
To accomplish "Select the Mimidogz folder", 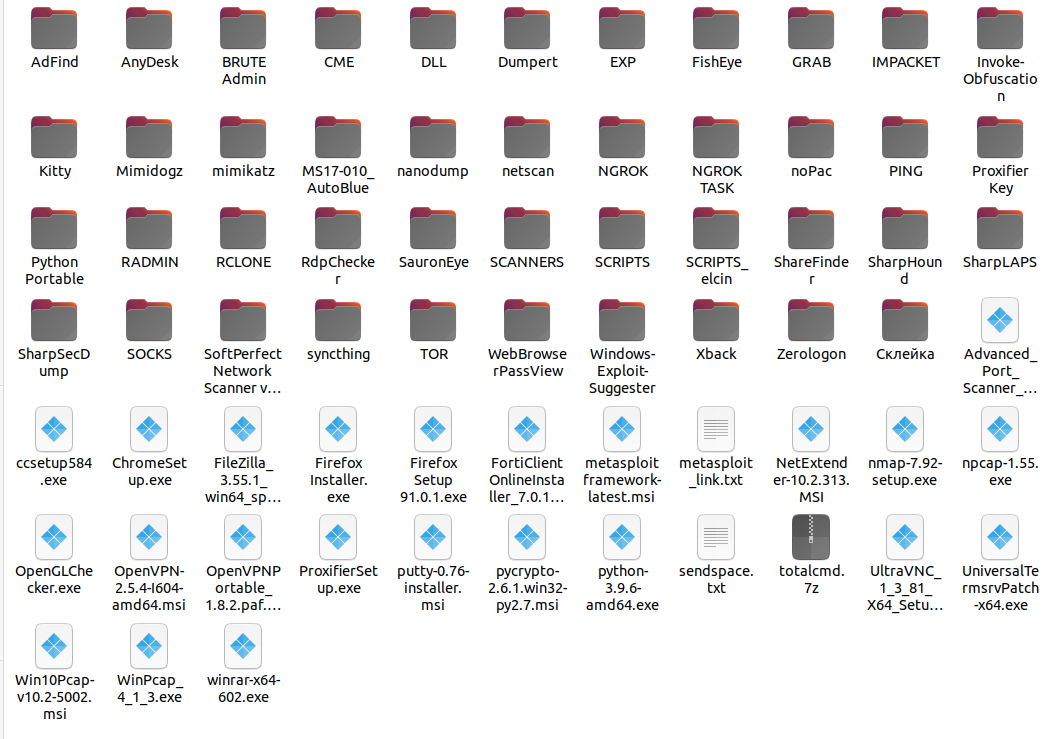I will point(149,138).
